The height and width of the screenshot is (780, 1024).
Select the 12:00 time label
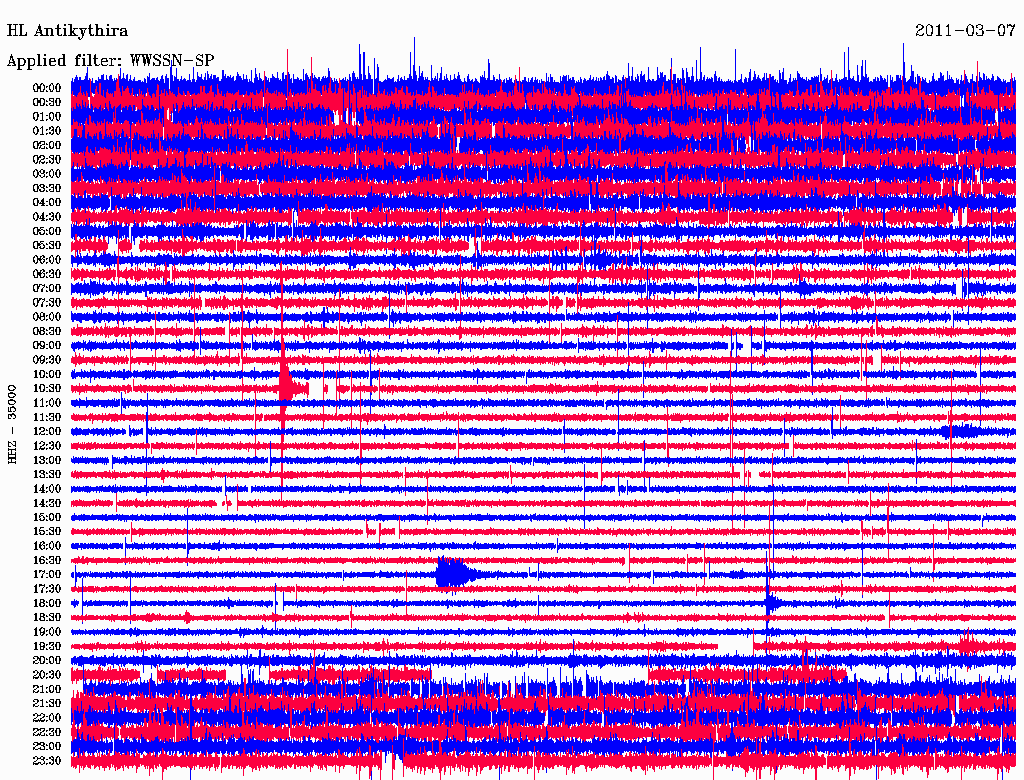click(x=47, y=431)
